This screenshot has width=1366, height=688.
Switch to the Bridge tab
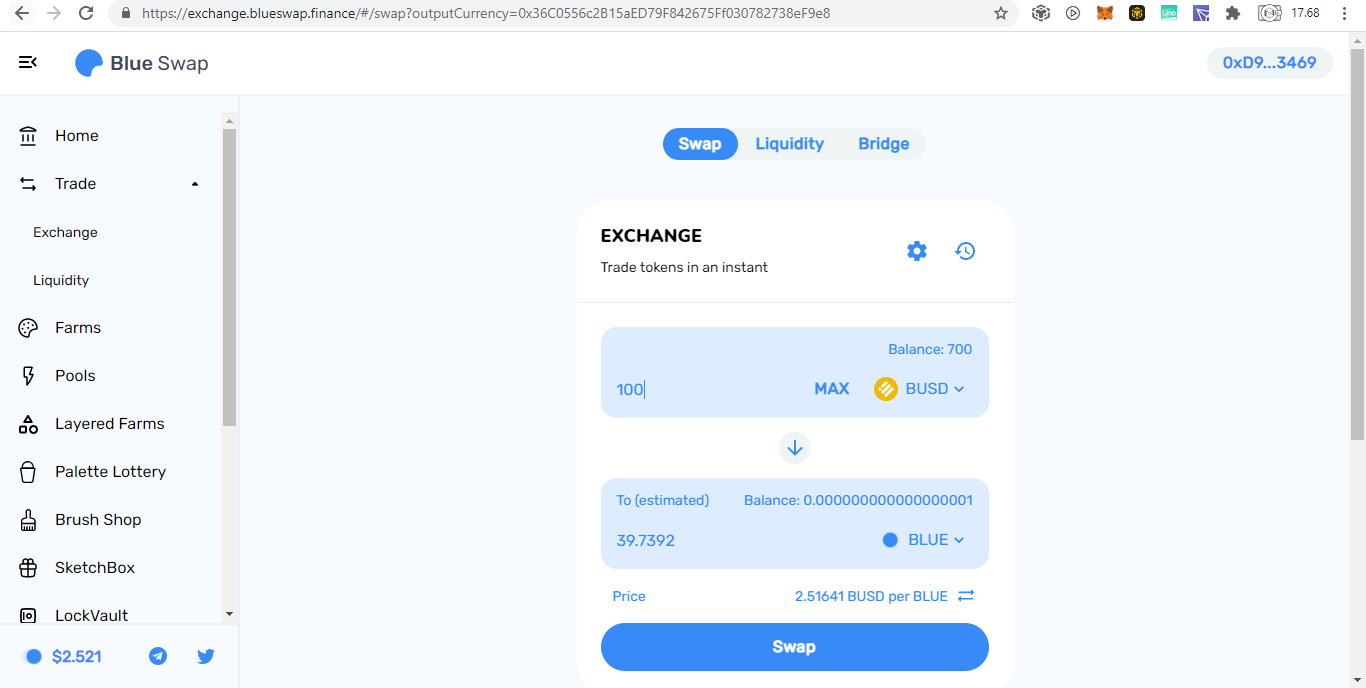coord(884,144)
